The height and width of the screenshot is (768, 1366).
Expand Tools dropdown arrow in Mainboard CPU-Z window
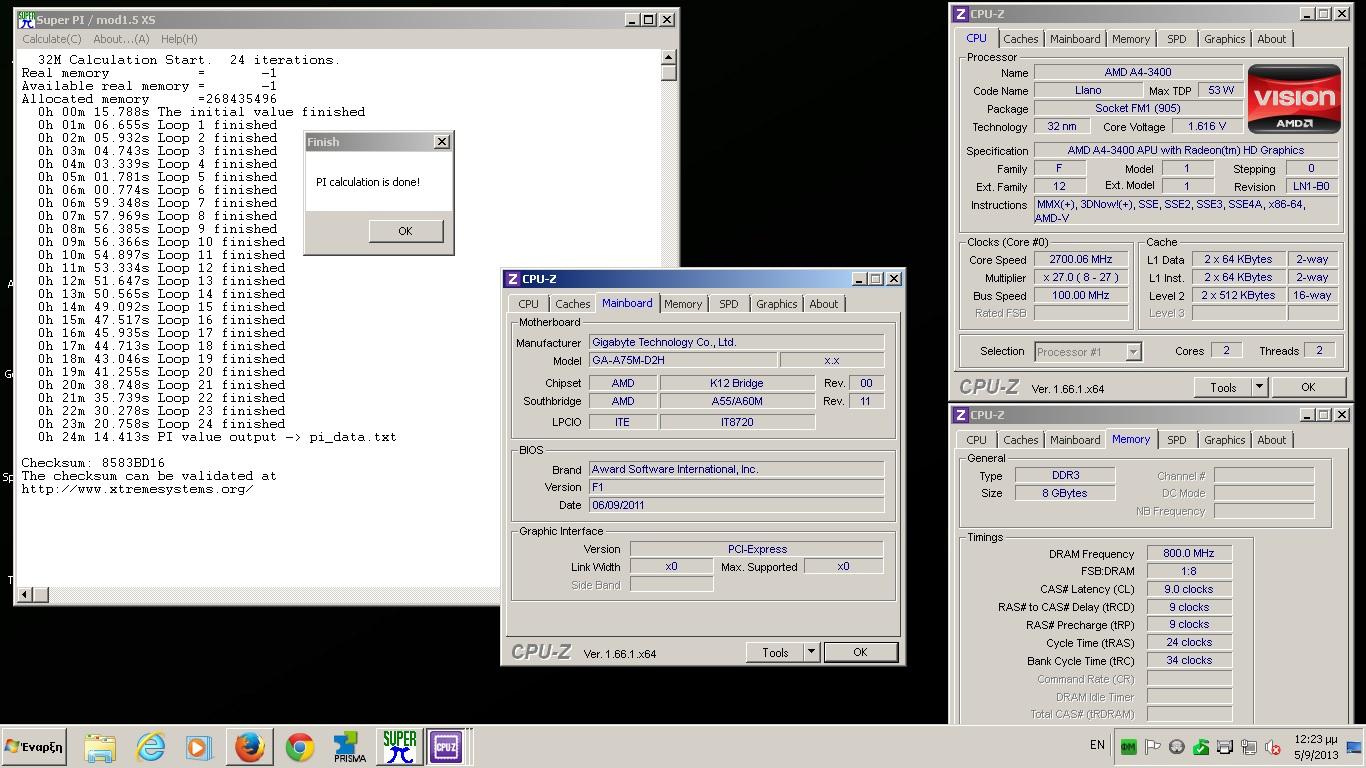811,652
